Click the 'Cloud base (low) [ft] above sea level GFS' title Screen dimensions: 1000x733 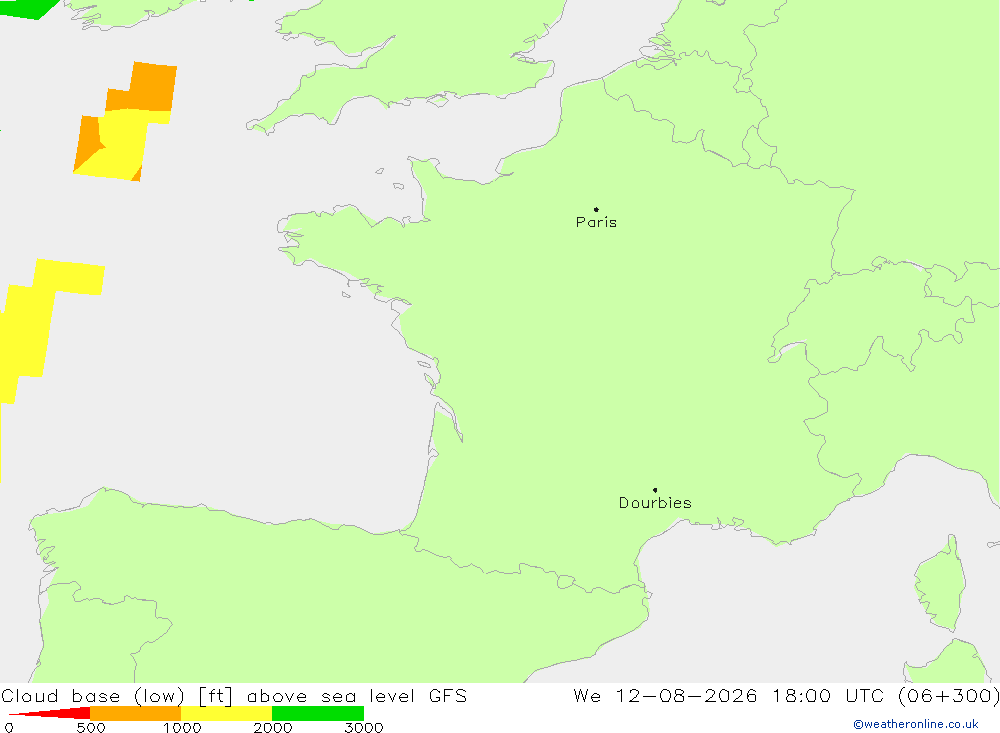pyautogui.click(x=234, y=696)
